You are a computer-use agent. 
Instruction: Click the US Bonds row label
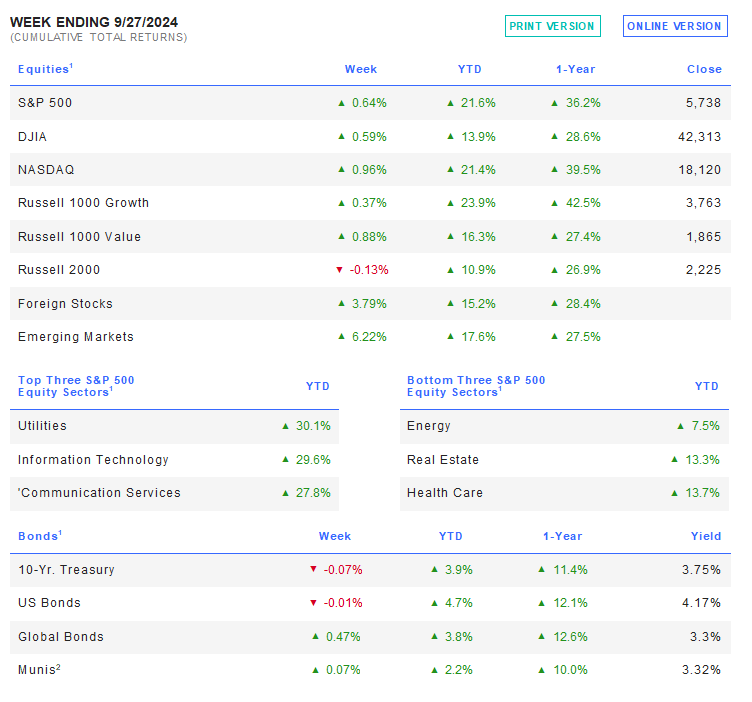pyautogui.click(x=49, y=603)
